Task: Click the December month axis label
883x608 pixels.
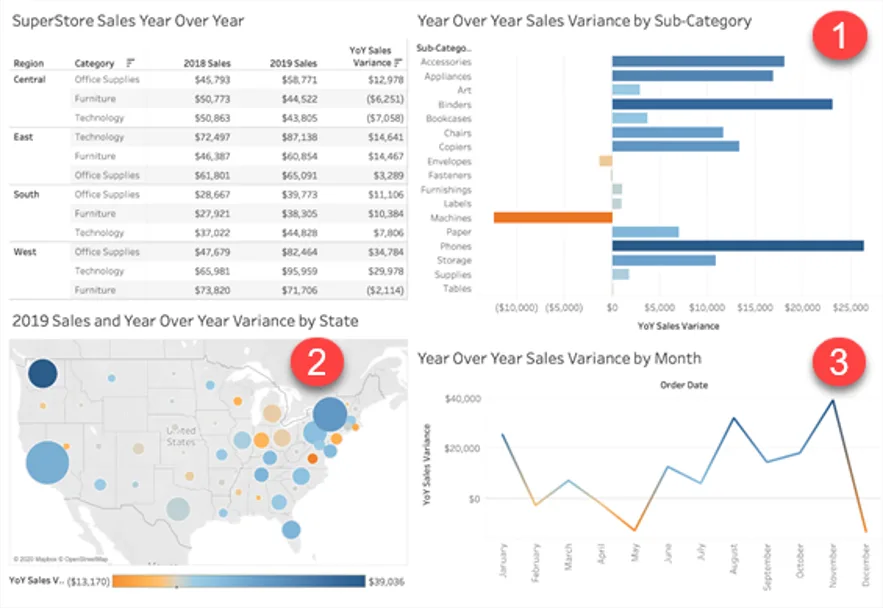Action: click(866, 565)
